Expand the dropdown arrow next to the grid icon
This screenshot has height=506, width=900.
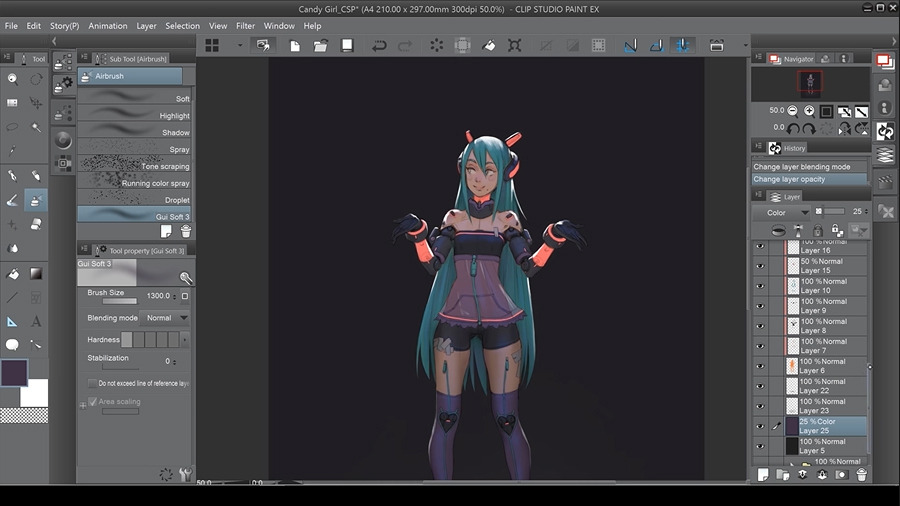tap(240, 46)
